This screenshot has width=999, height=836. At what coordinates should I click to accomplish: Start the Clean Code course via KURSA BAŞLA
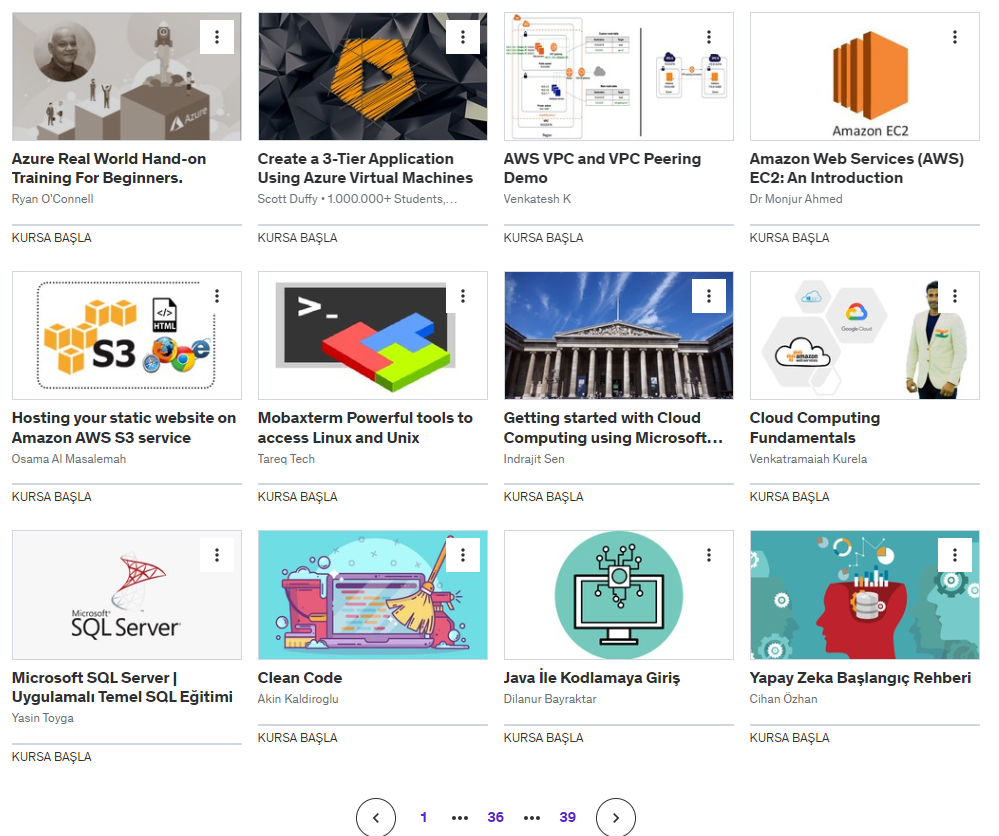[298, 737]
